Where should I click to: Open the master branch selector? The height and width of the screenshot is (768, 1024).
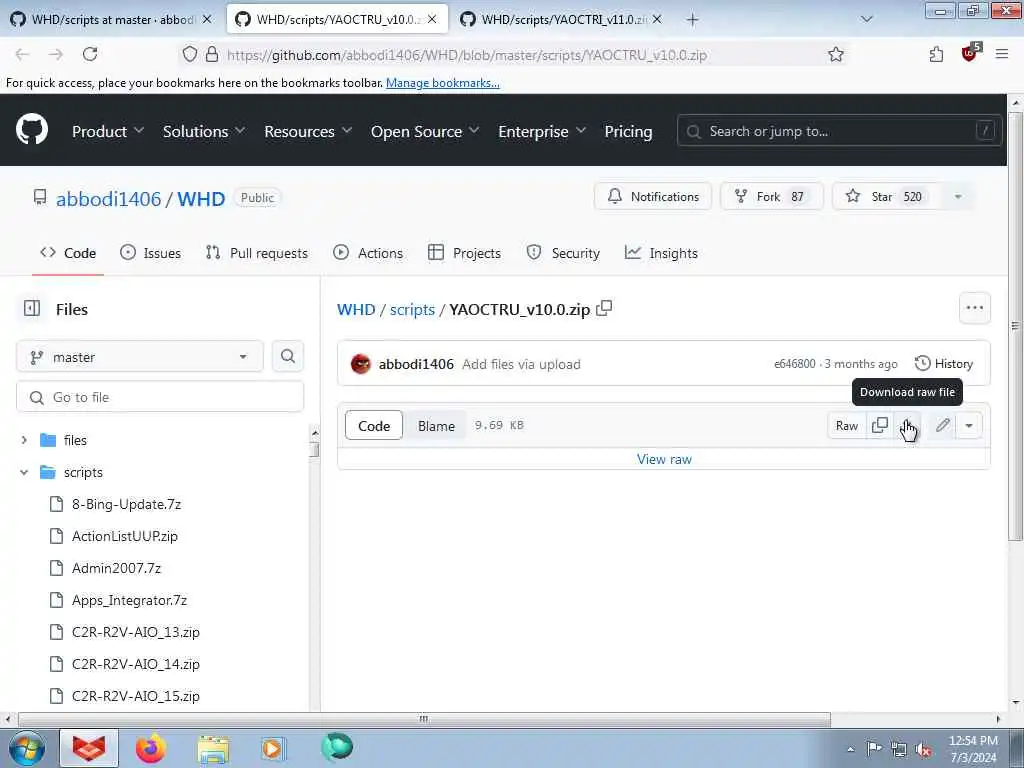(x=140, y=357)
